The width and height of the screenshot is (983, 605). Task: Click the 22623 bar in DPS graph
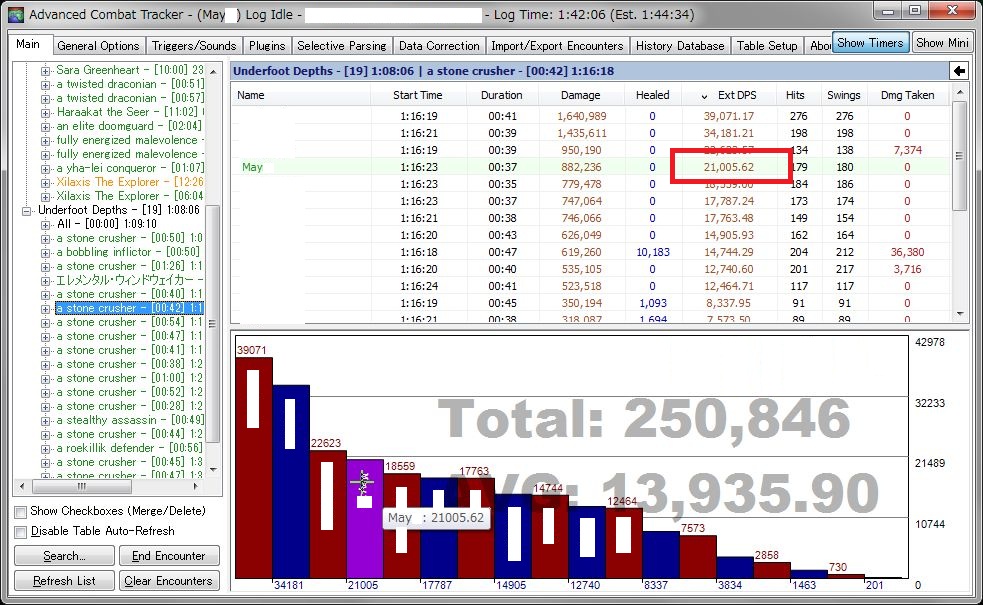(328, 514)
